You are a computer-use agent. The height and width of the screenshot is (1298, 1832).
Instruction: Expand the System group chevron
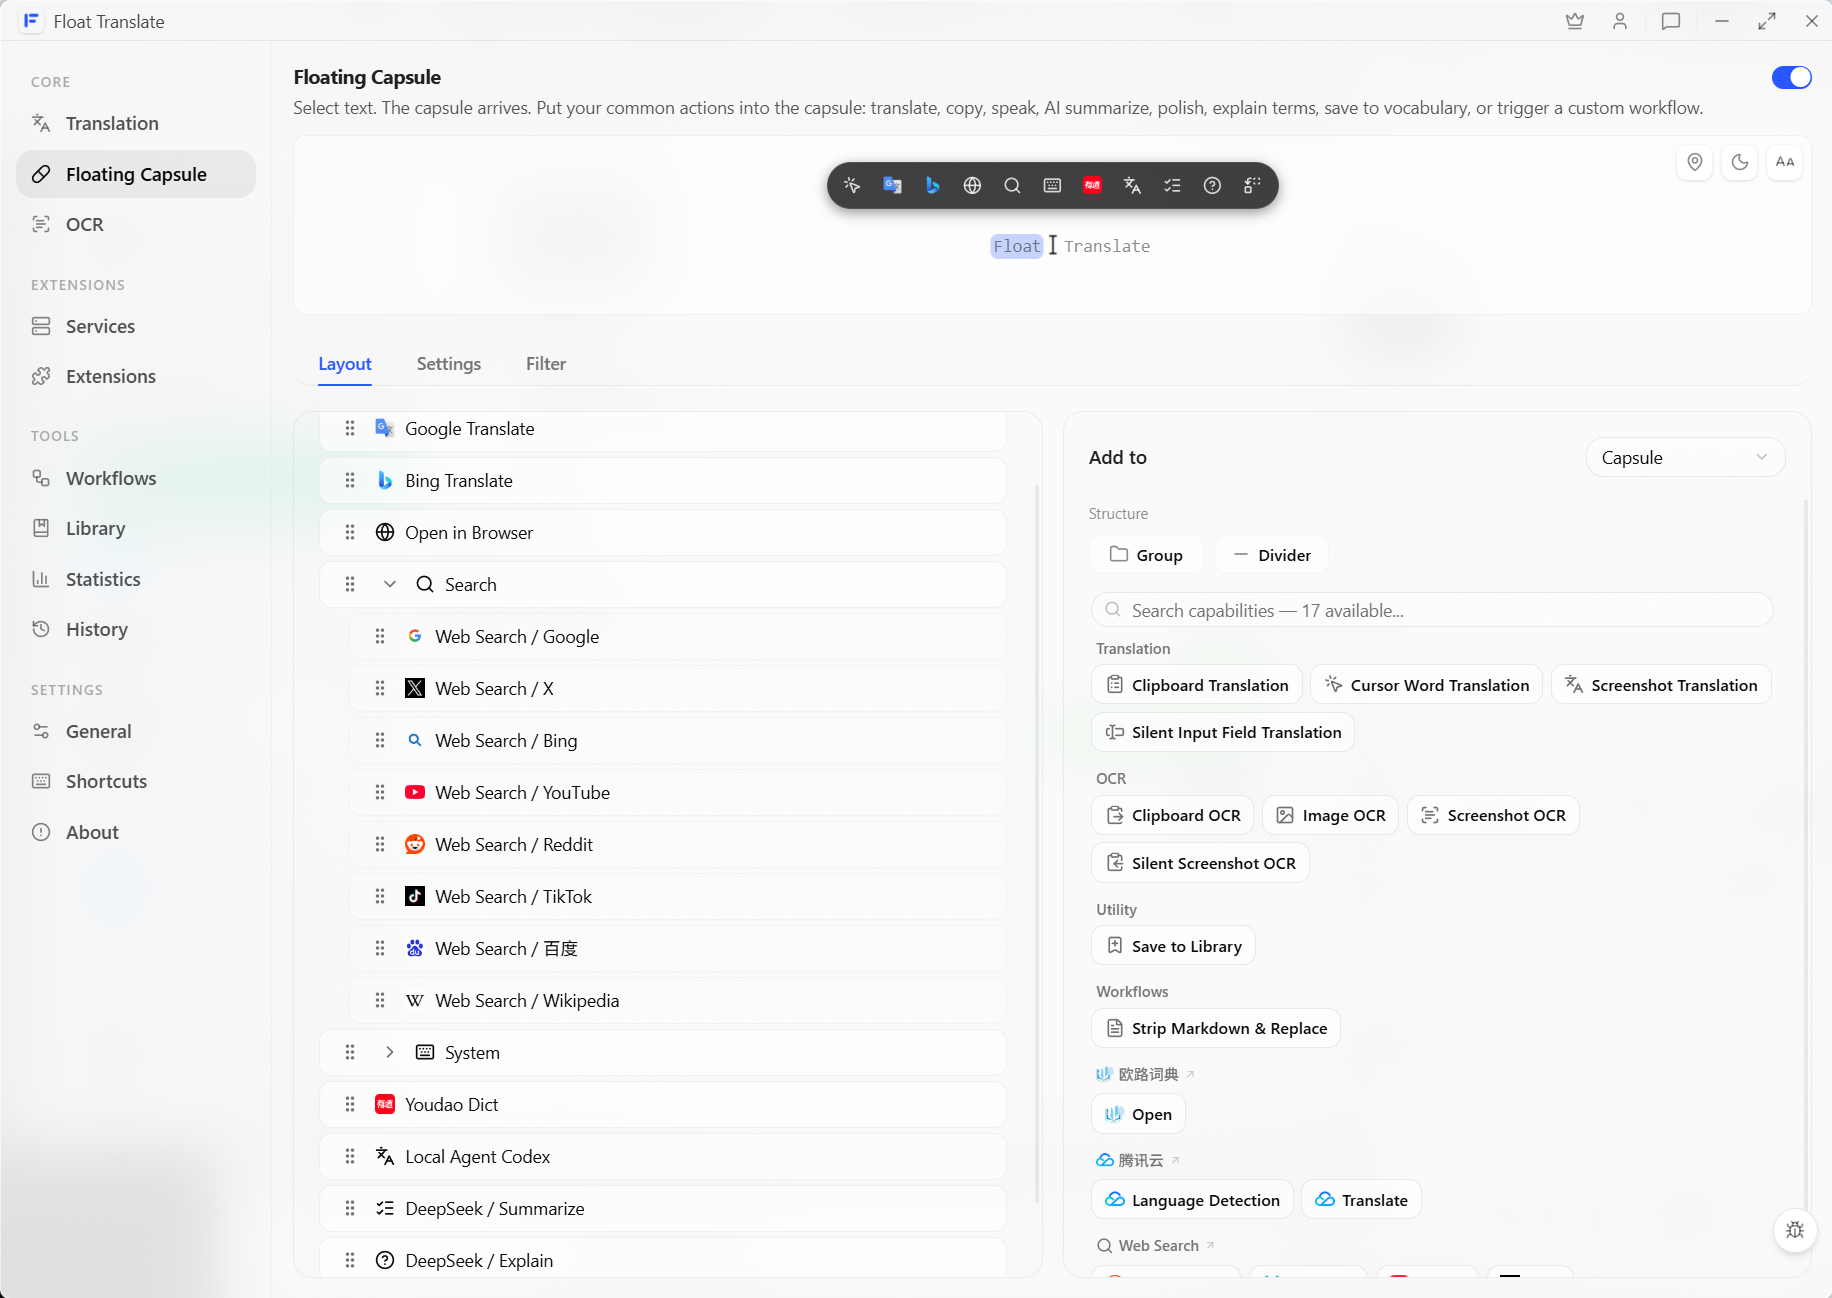pyautogui.click(x=390, y=1053)
